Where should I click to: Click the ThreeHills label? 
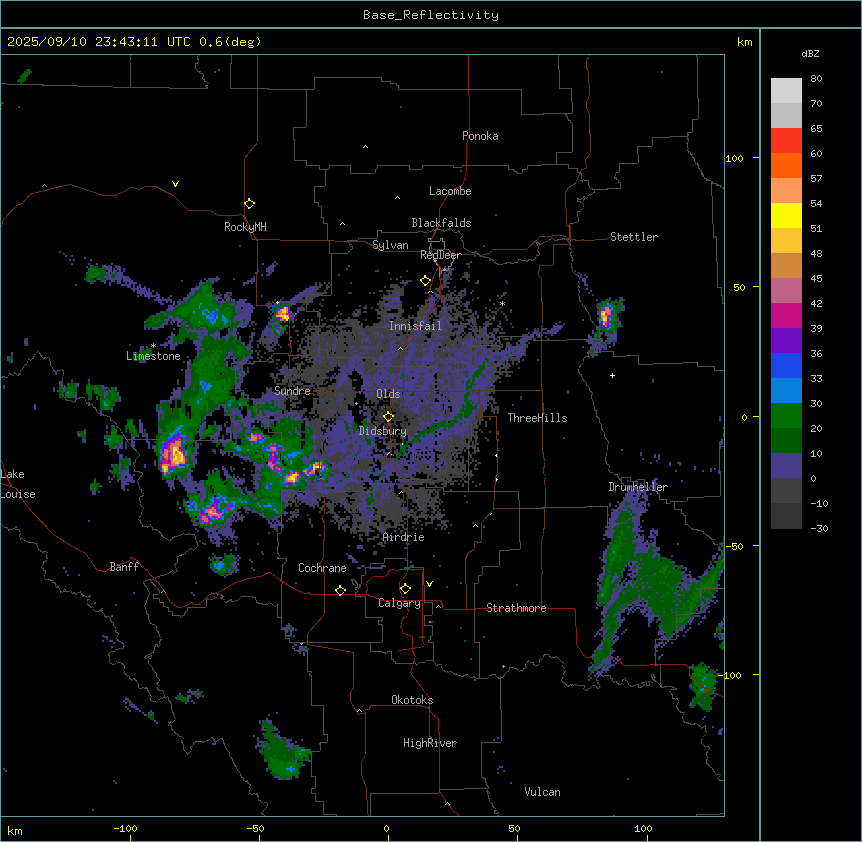537,418
